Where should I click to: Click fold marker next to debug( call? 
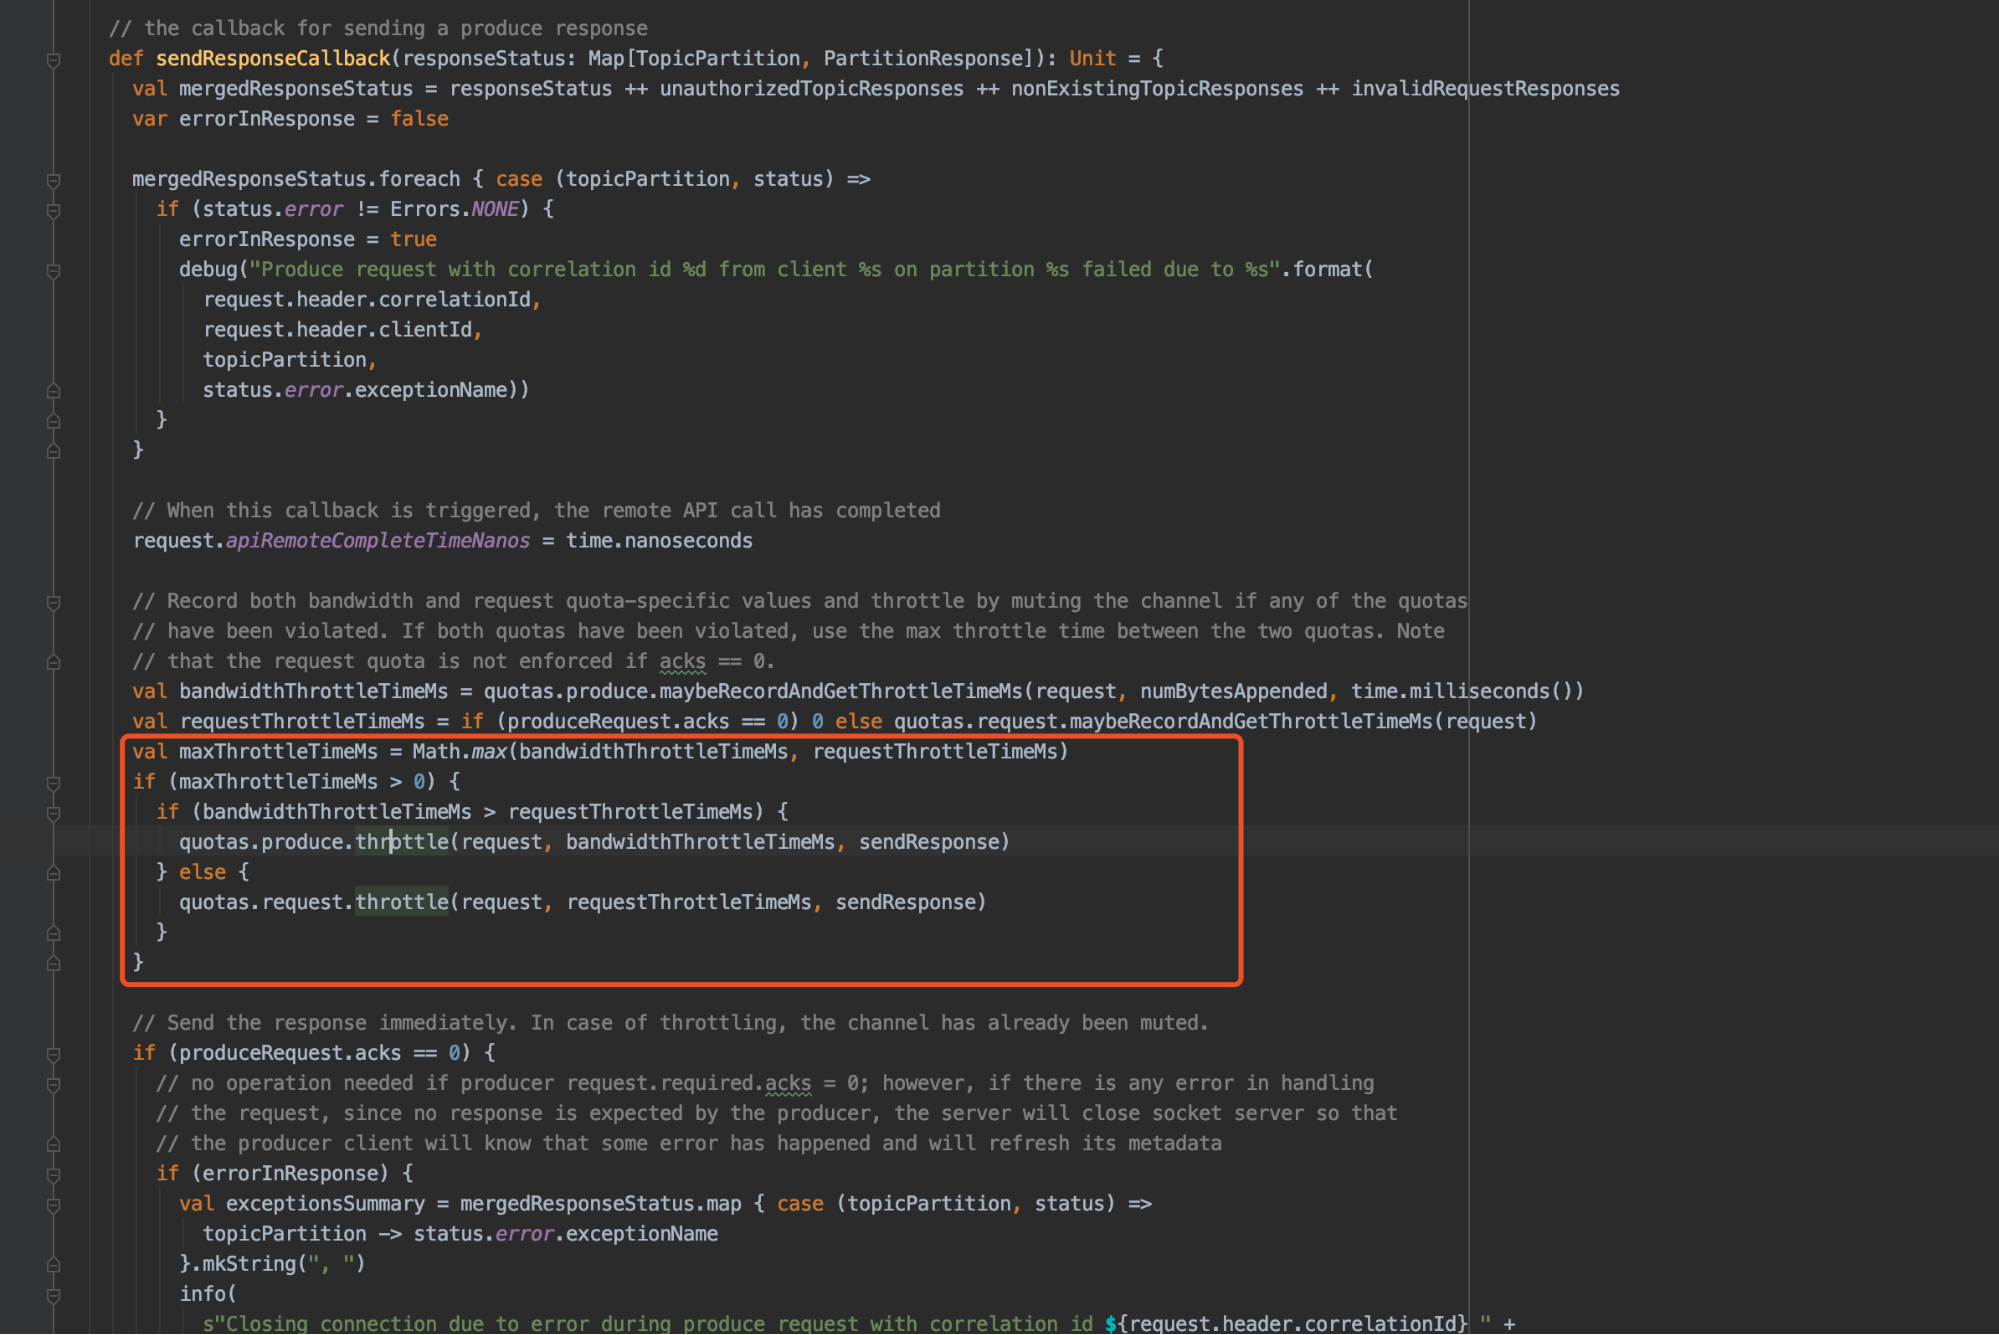(x=54, y=271)
